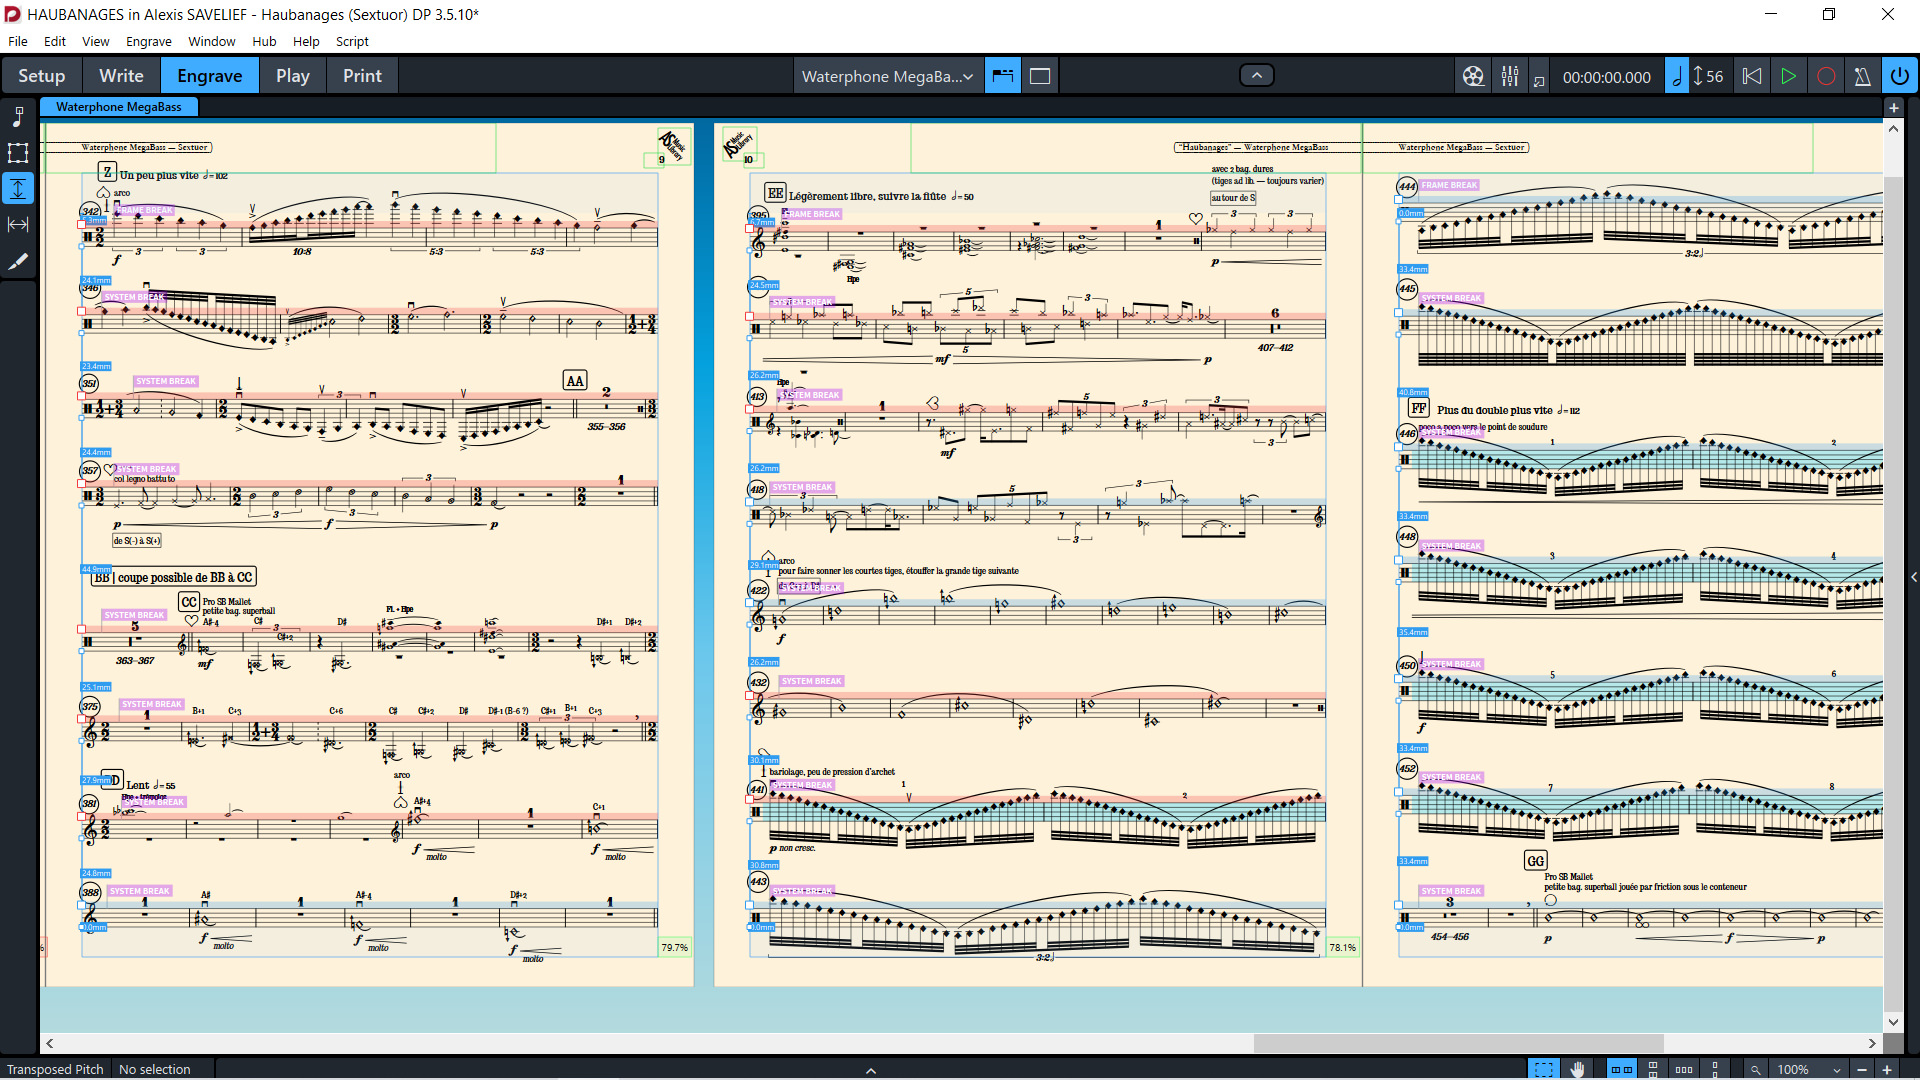Click the vertical scrollbar up arrow
Viewport: 1920px width, 1080px height.
(x=1893, y=129)
